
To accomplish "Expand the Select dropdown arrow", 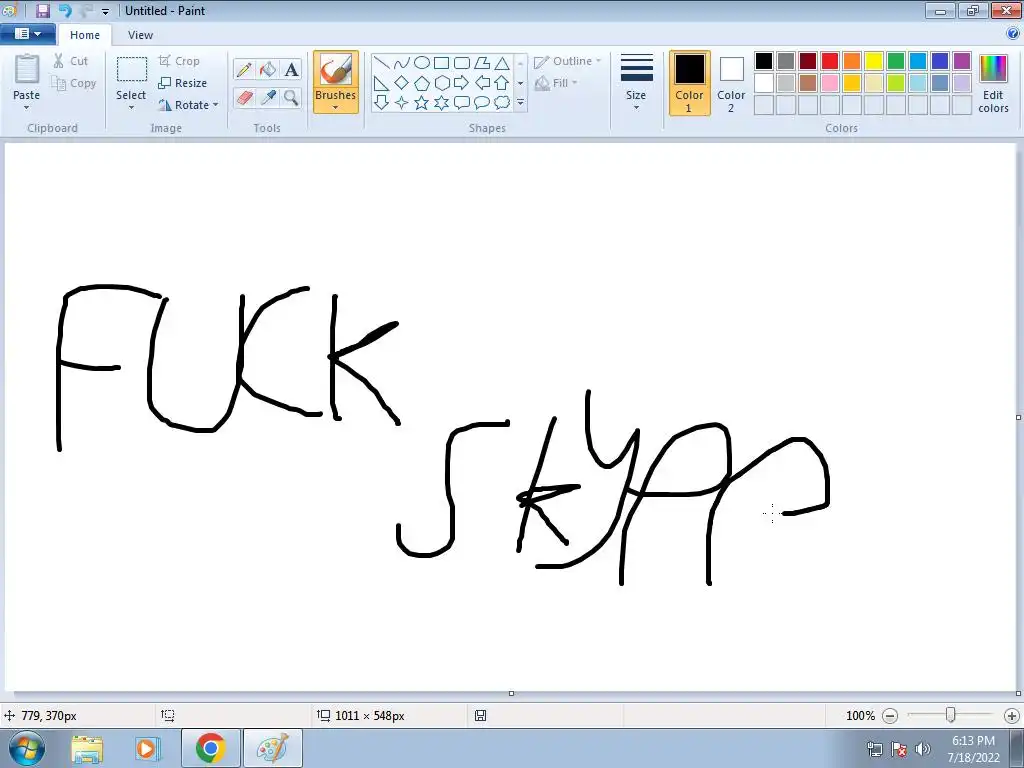I will click(131, 108).
